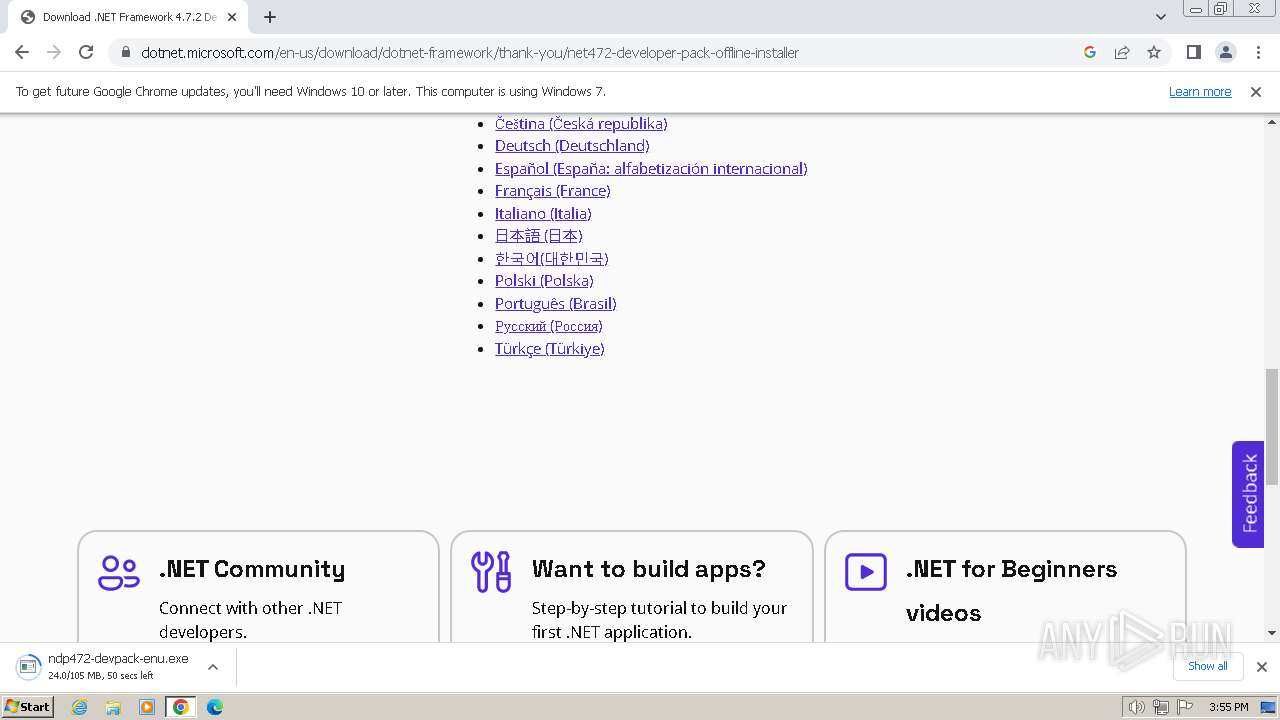Open .NET for Beginners videos heading
This screenshot has height=720, width=1280.
coord(1011,590)
